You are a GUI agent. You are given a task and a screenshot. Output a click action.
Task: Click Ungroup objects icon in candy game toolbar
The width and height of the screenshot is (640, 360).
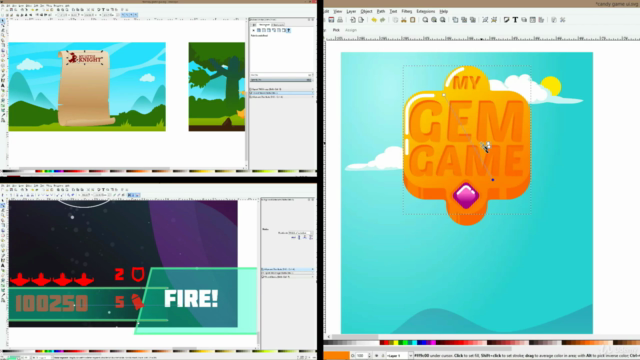[x=494, y=20]
